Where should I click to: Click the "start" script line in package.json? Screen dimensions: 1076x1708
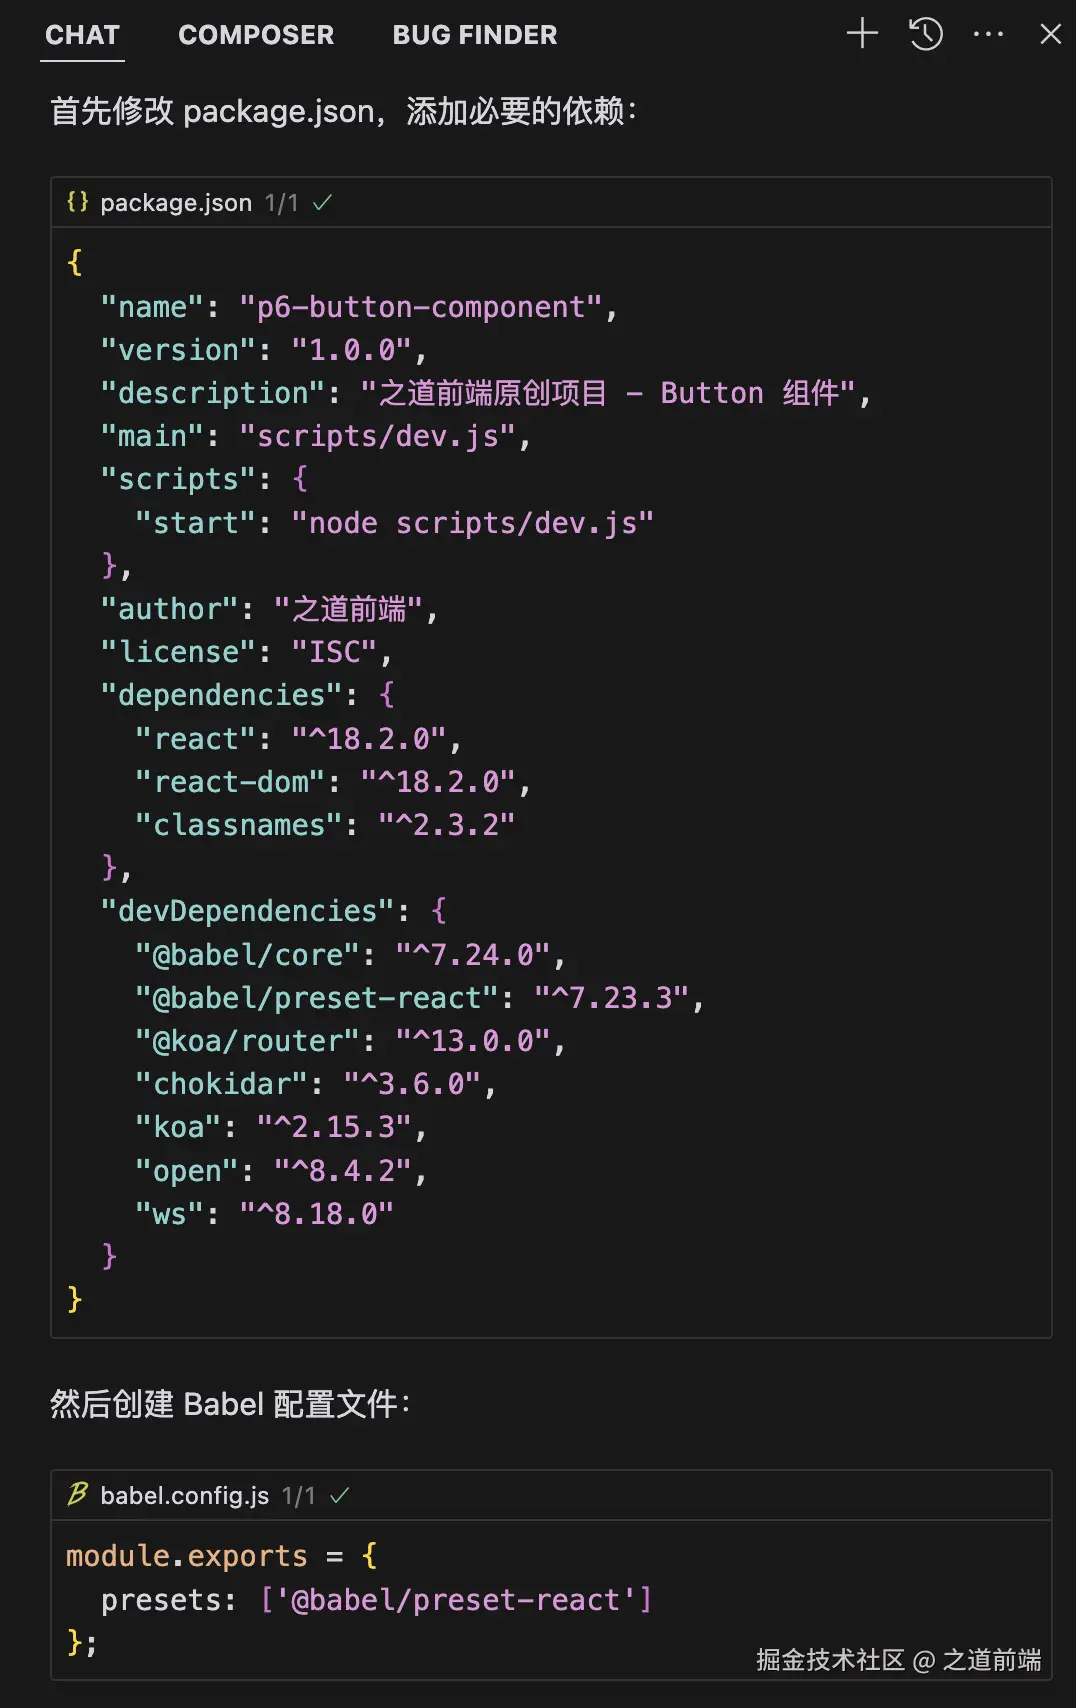coord(394,523)
